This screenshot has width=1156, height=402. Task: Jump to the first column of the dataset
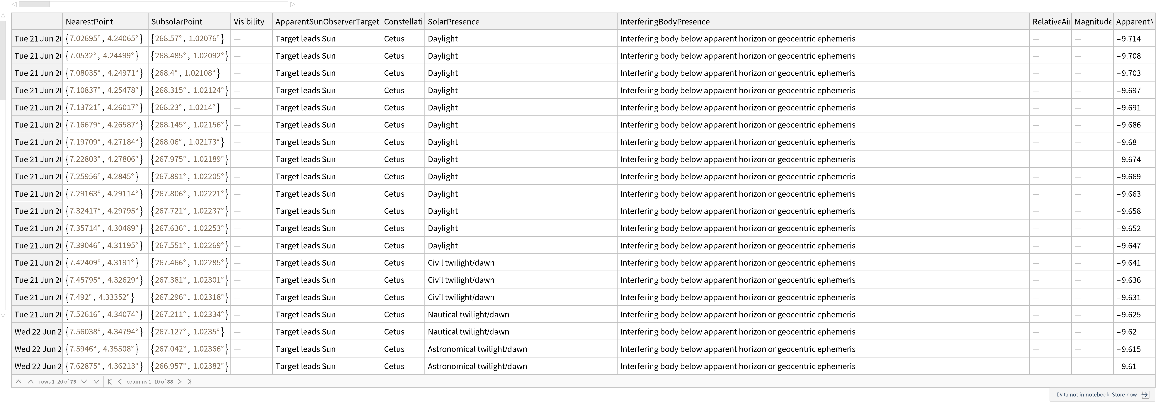pos(109,381)
